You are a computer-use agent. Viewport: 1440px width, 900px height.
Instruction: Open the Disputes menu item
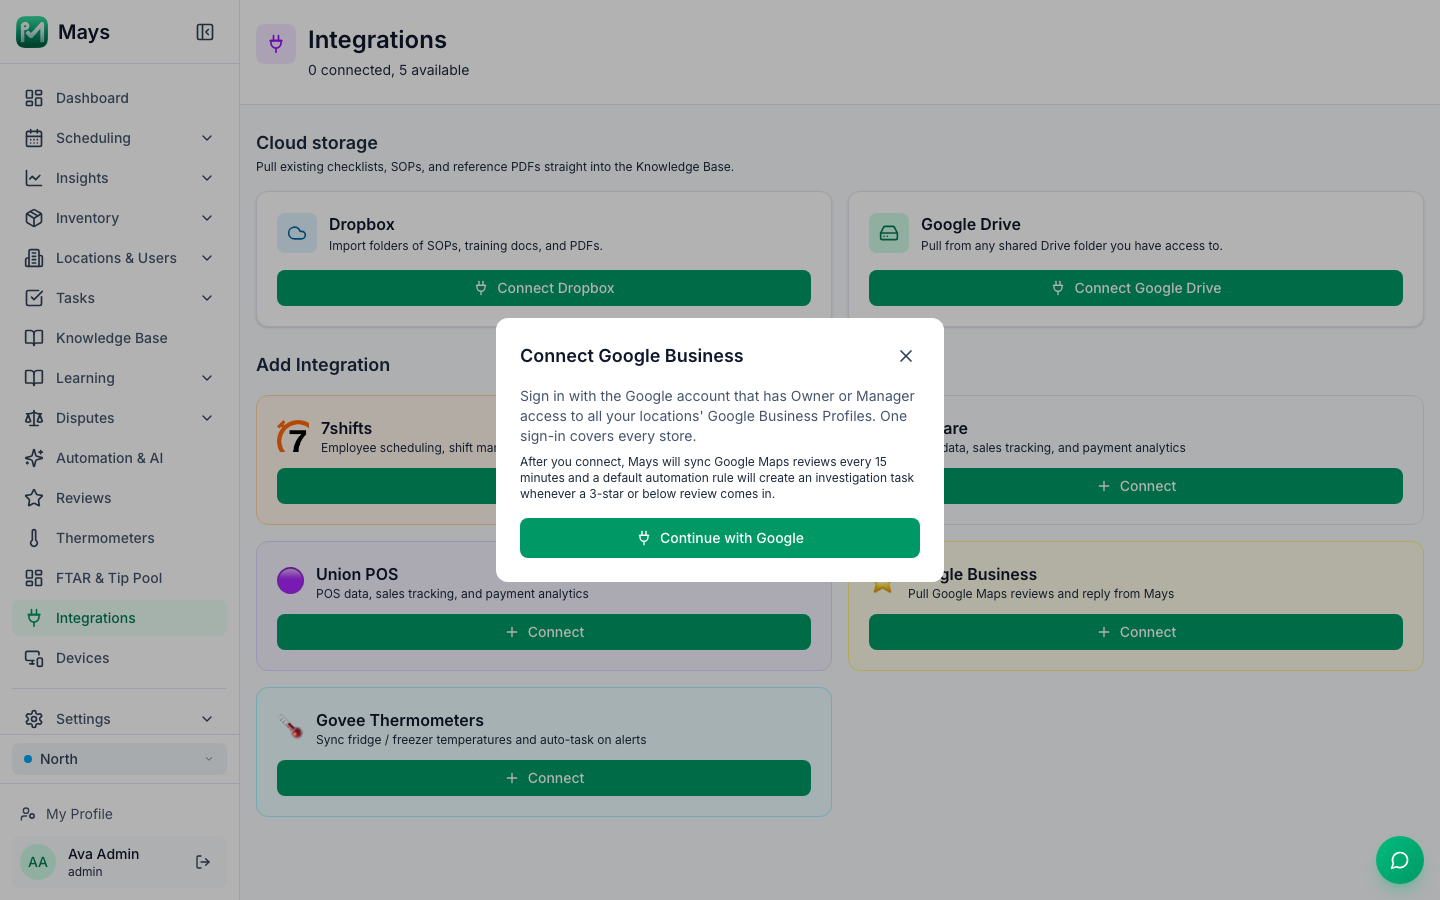(120, 418)
